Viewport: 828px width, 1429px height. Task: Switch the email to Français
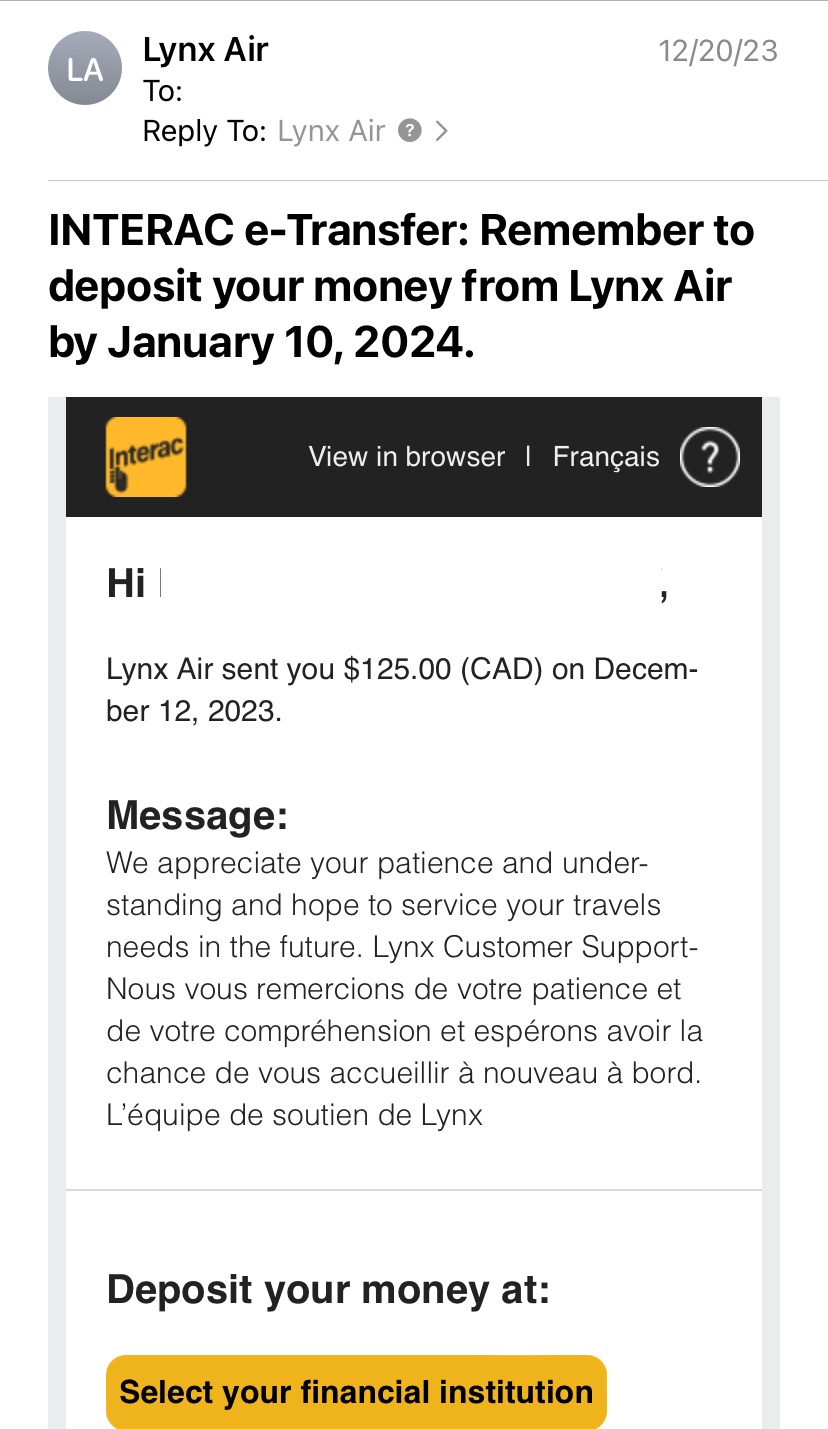pyautogui.click(x=606, y=457)
